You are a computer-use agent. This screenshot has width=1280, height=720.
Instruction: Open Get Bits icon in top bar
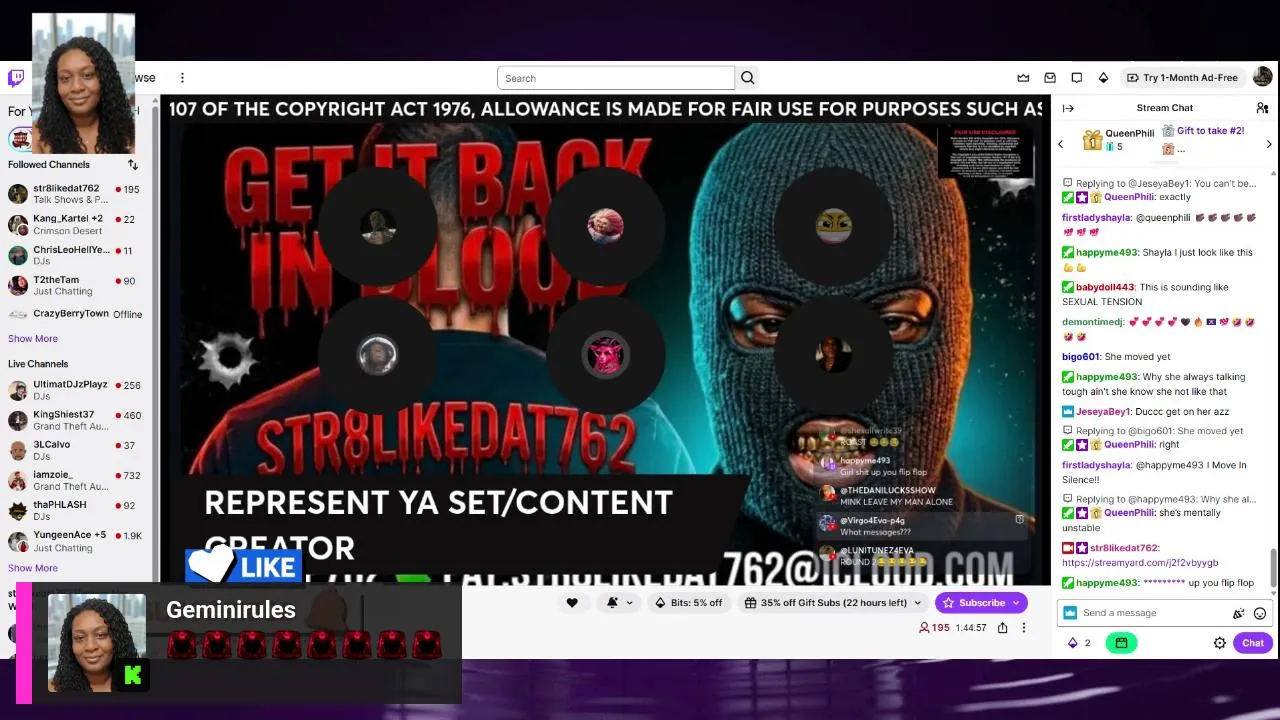[1103, 78]
